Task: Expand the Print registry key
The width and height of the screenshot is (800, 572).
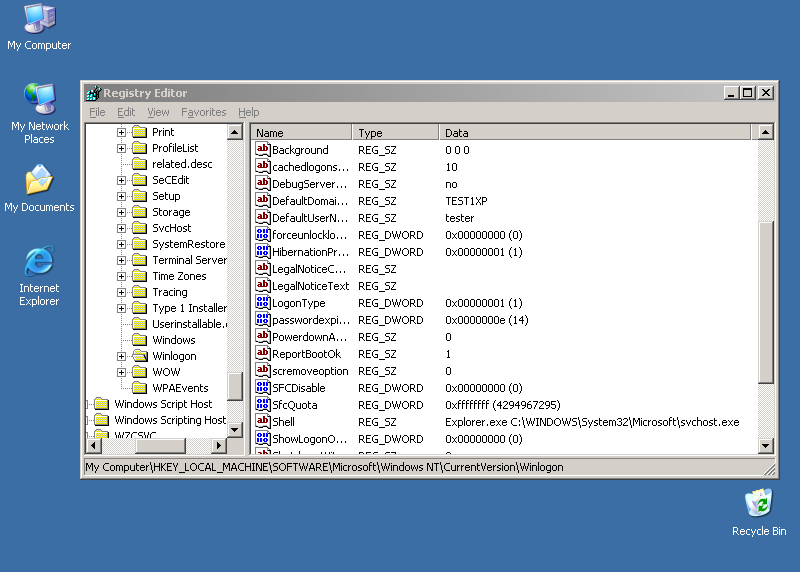Action: (121, 132)
